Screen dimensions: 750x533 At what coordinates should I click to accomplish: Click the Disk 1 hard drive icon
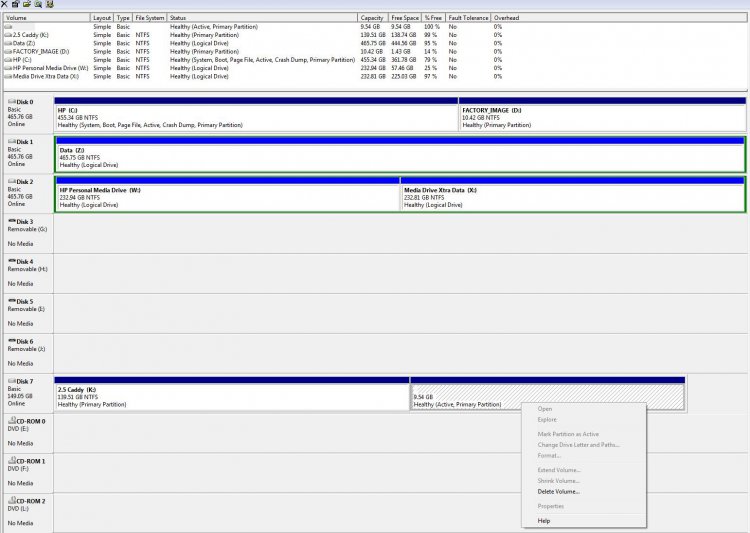tap(12, 142)
